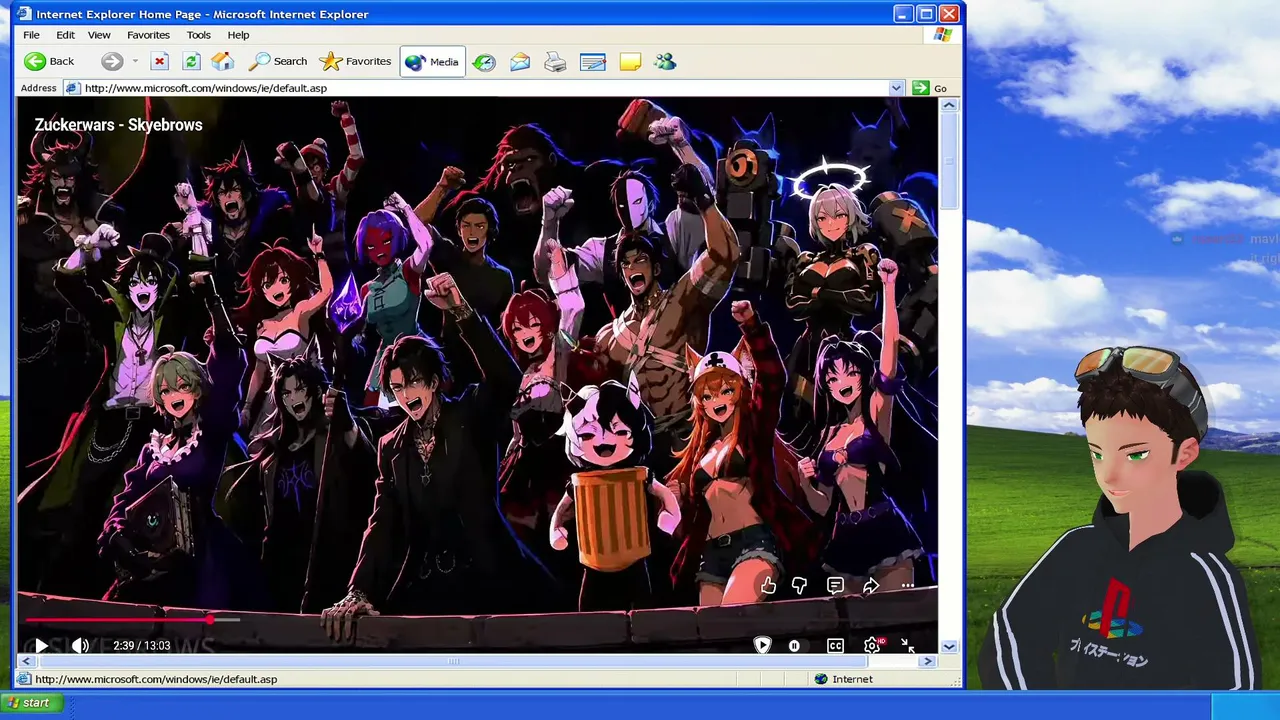Go to the Home page icon

coord(222,62)
